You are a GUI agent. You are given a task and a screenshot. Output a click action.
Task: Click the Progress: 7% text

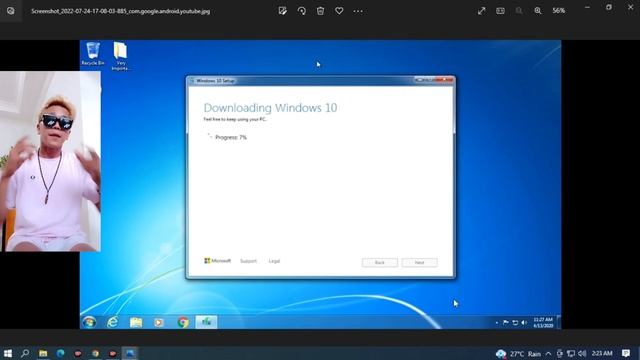click(231, 137)
